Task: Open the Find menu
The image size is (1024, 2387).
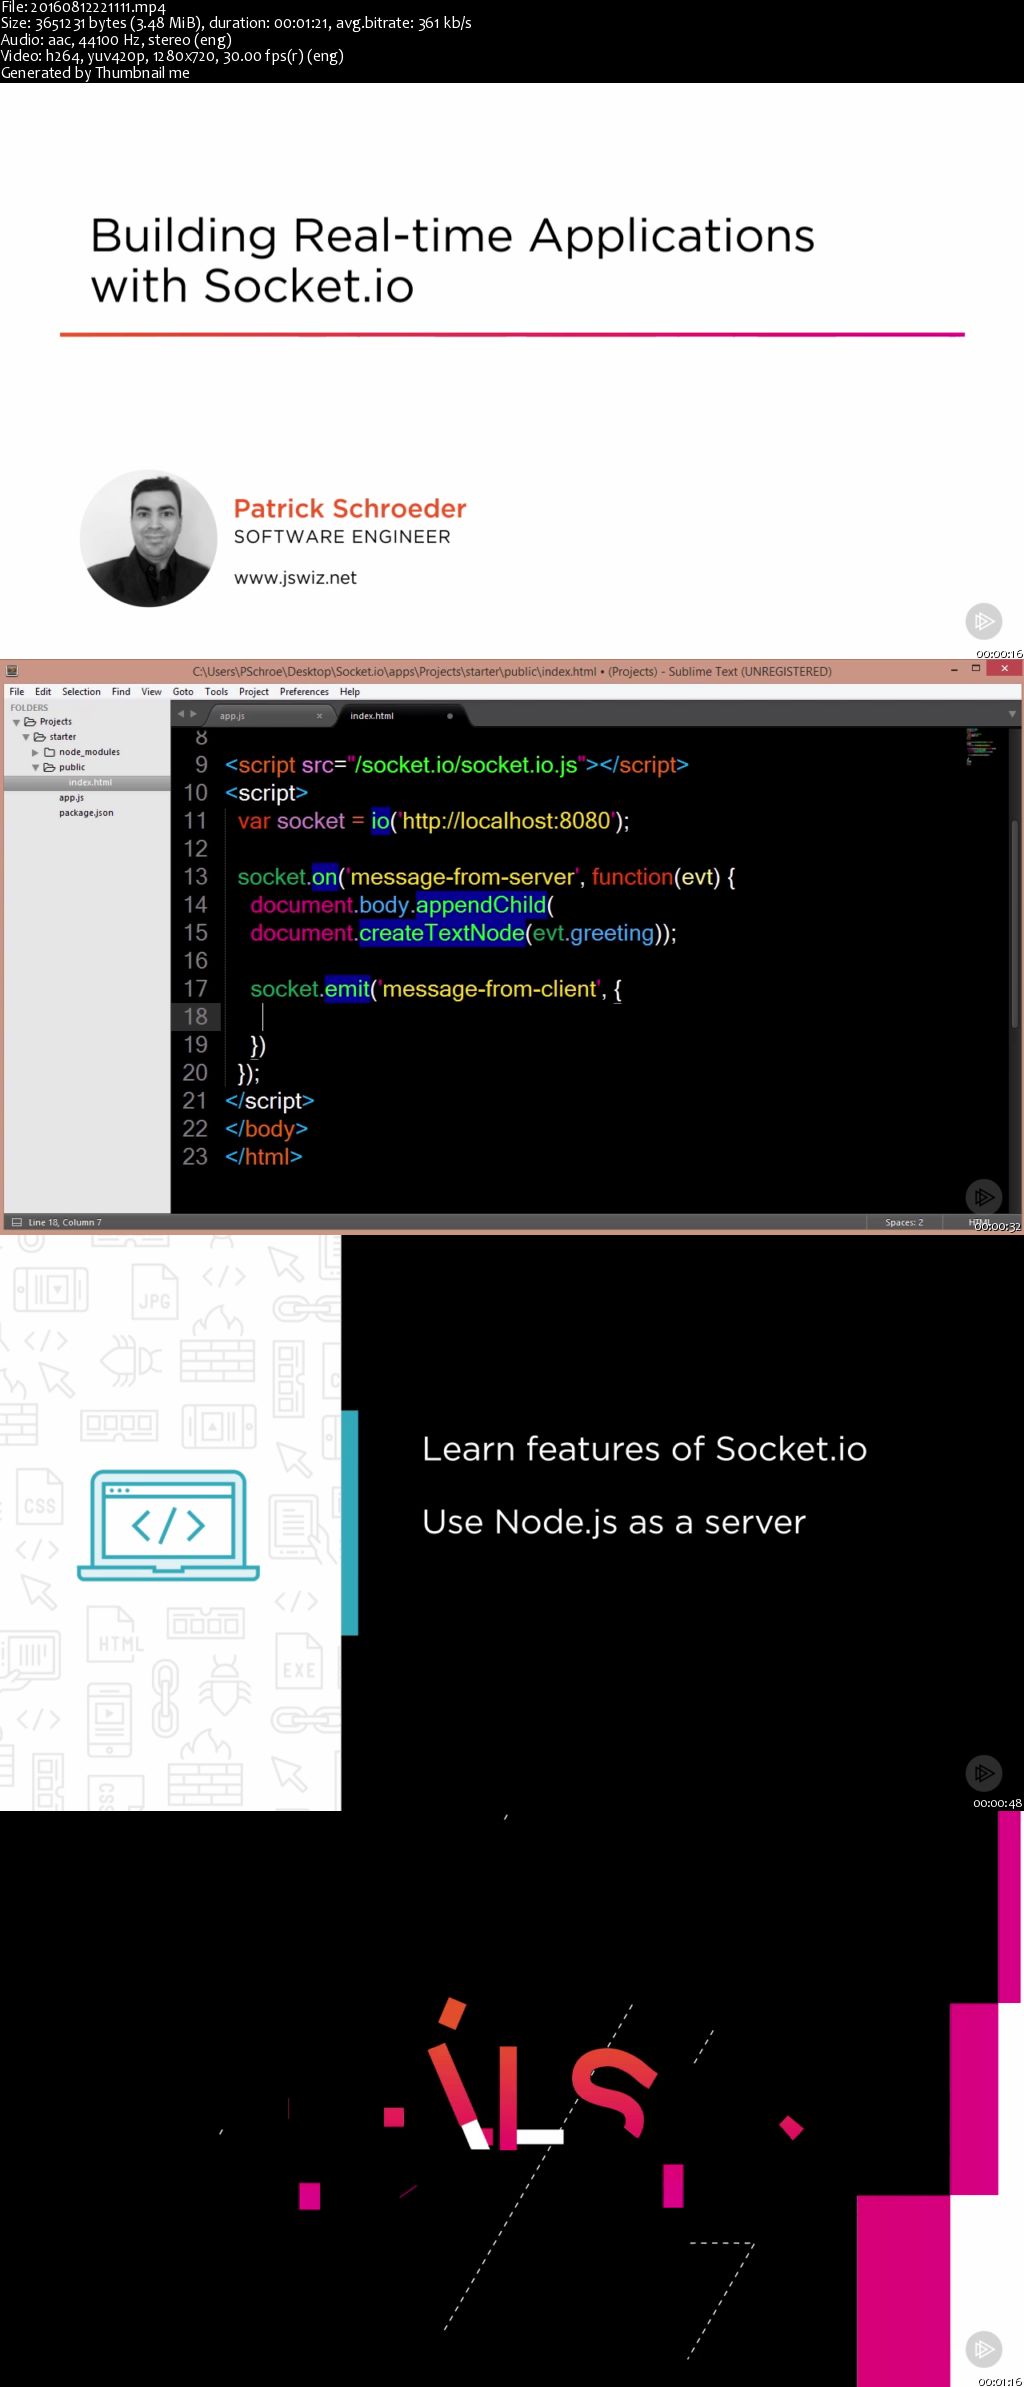Action: coord(121,691)
